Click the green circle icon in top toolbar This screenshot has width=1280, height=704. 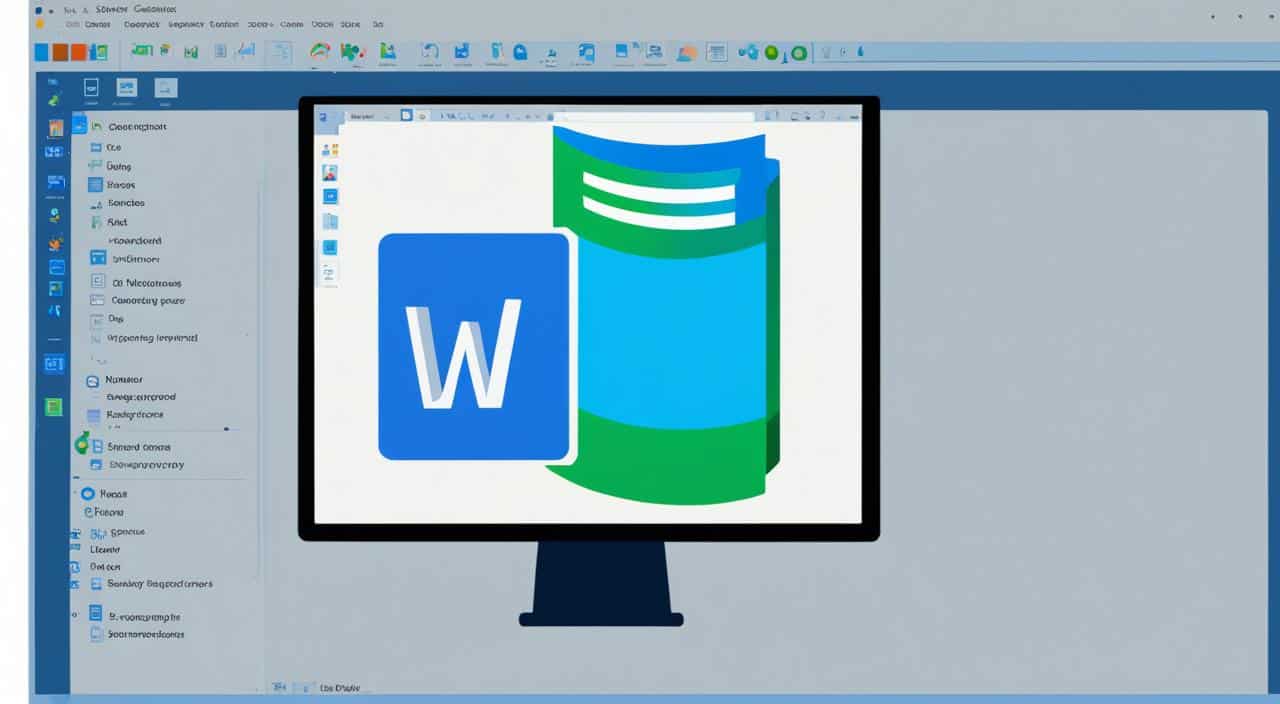772,53
